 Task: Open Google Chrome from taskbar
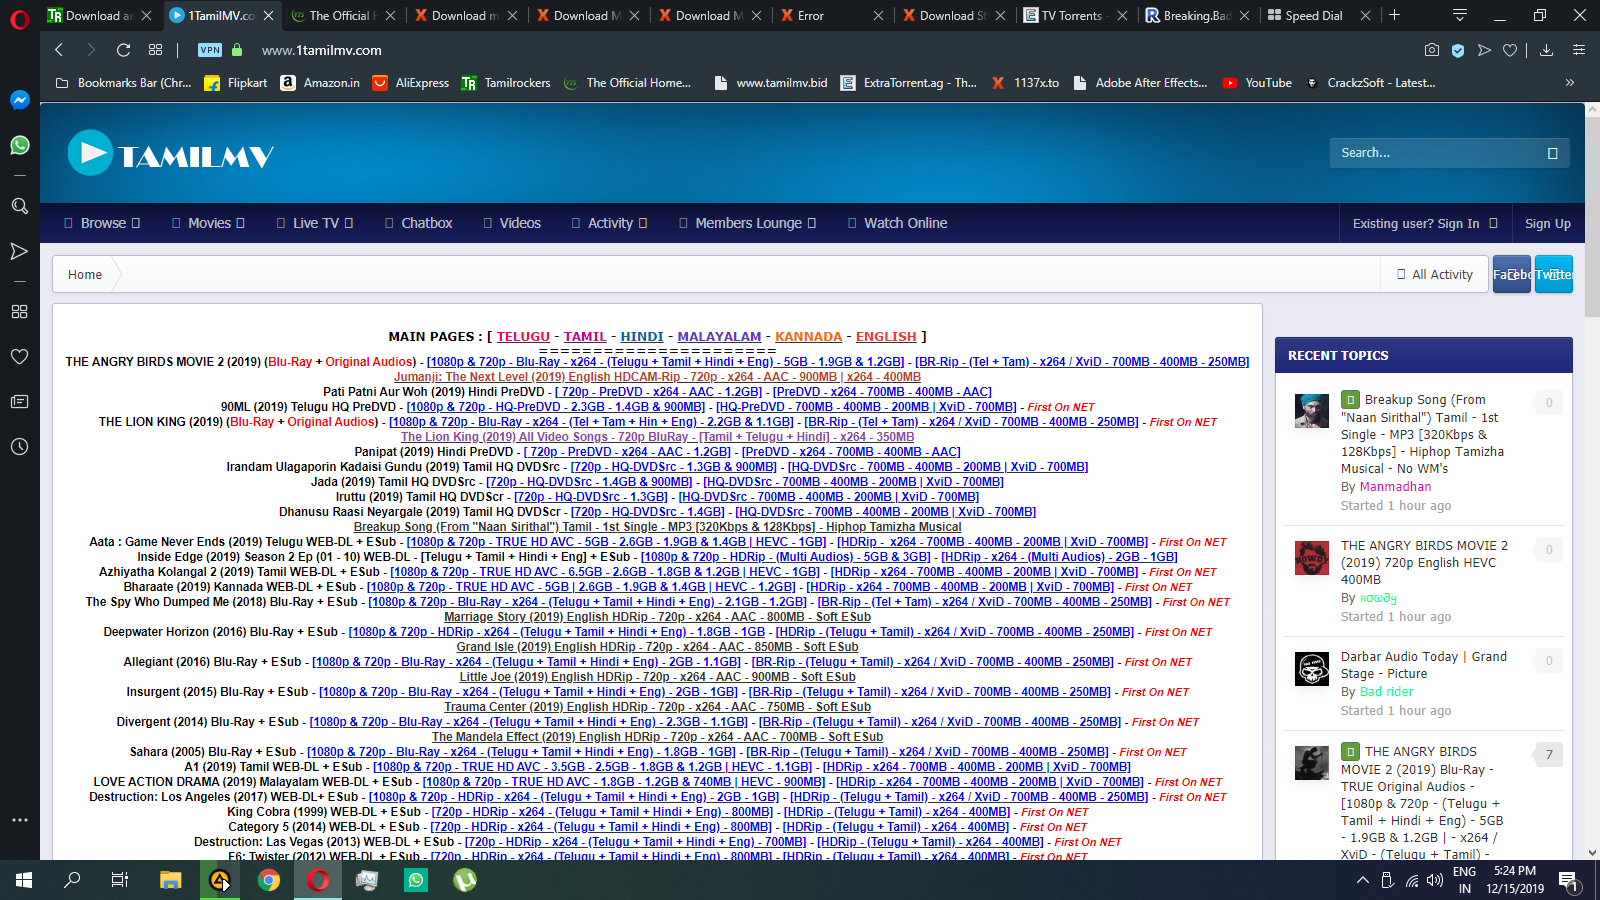[268, 880]
